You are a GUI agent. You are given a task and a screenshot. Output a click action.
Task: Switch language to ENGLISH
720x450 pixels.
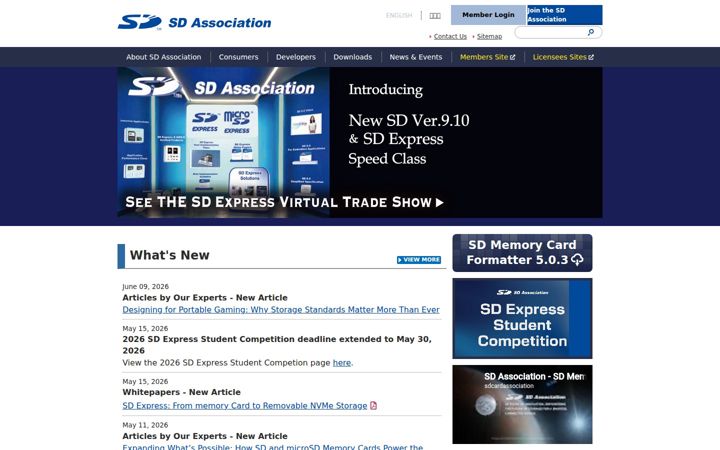[399, 15]
